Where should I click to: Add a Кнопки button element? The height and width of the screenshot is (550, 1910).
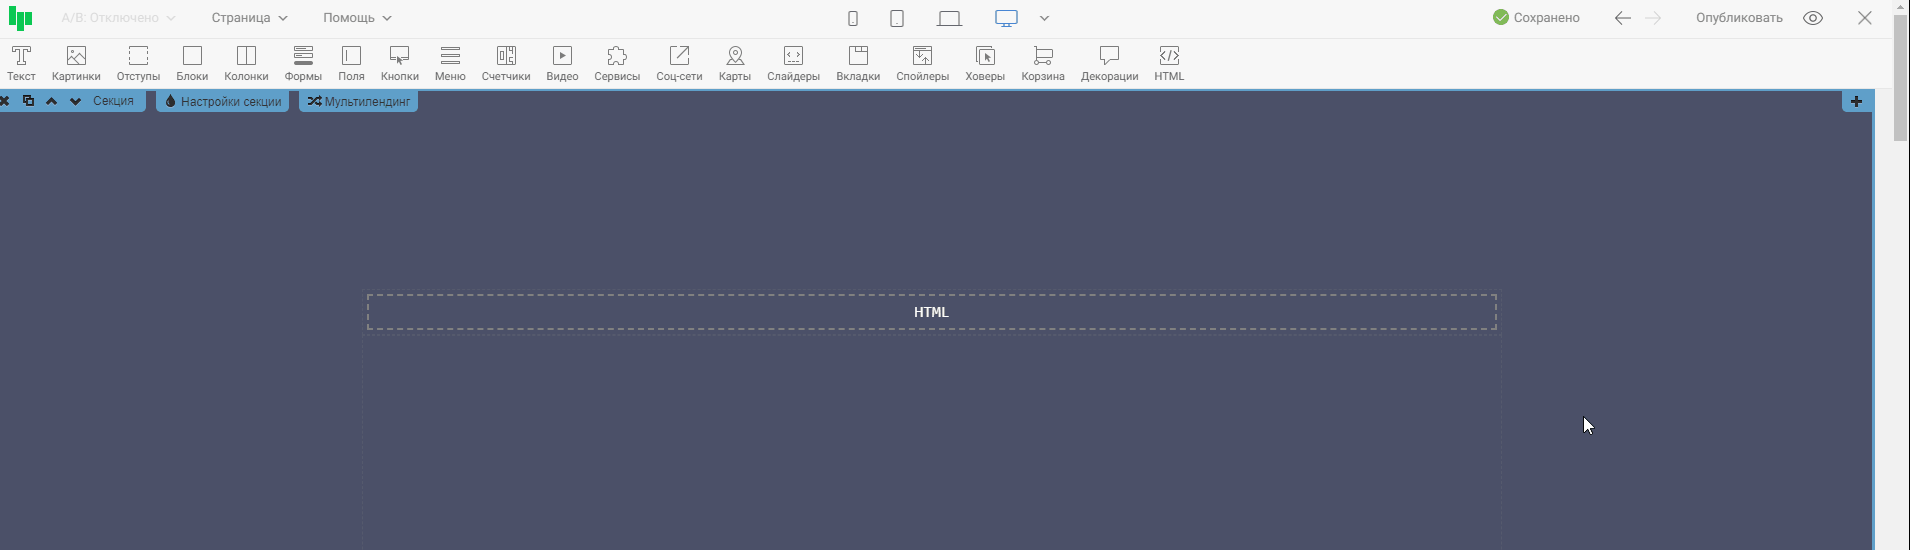point(399,63)
